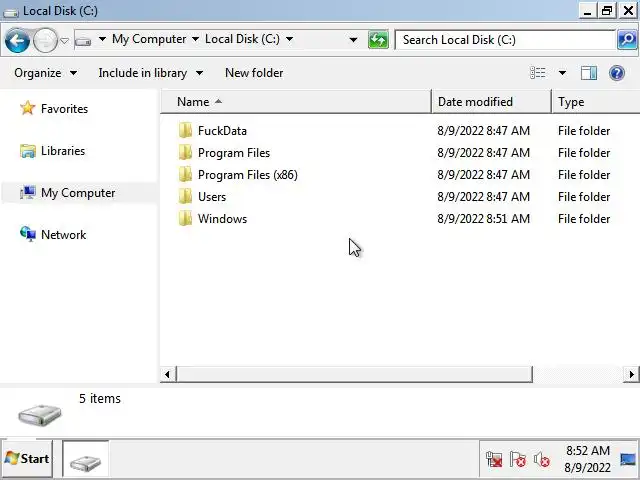This screenshot has height=480, width=640.
Task: Click the horizontal scrollbar thumb
Action: pyautogui.click(x=354, y=374)
